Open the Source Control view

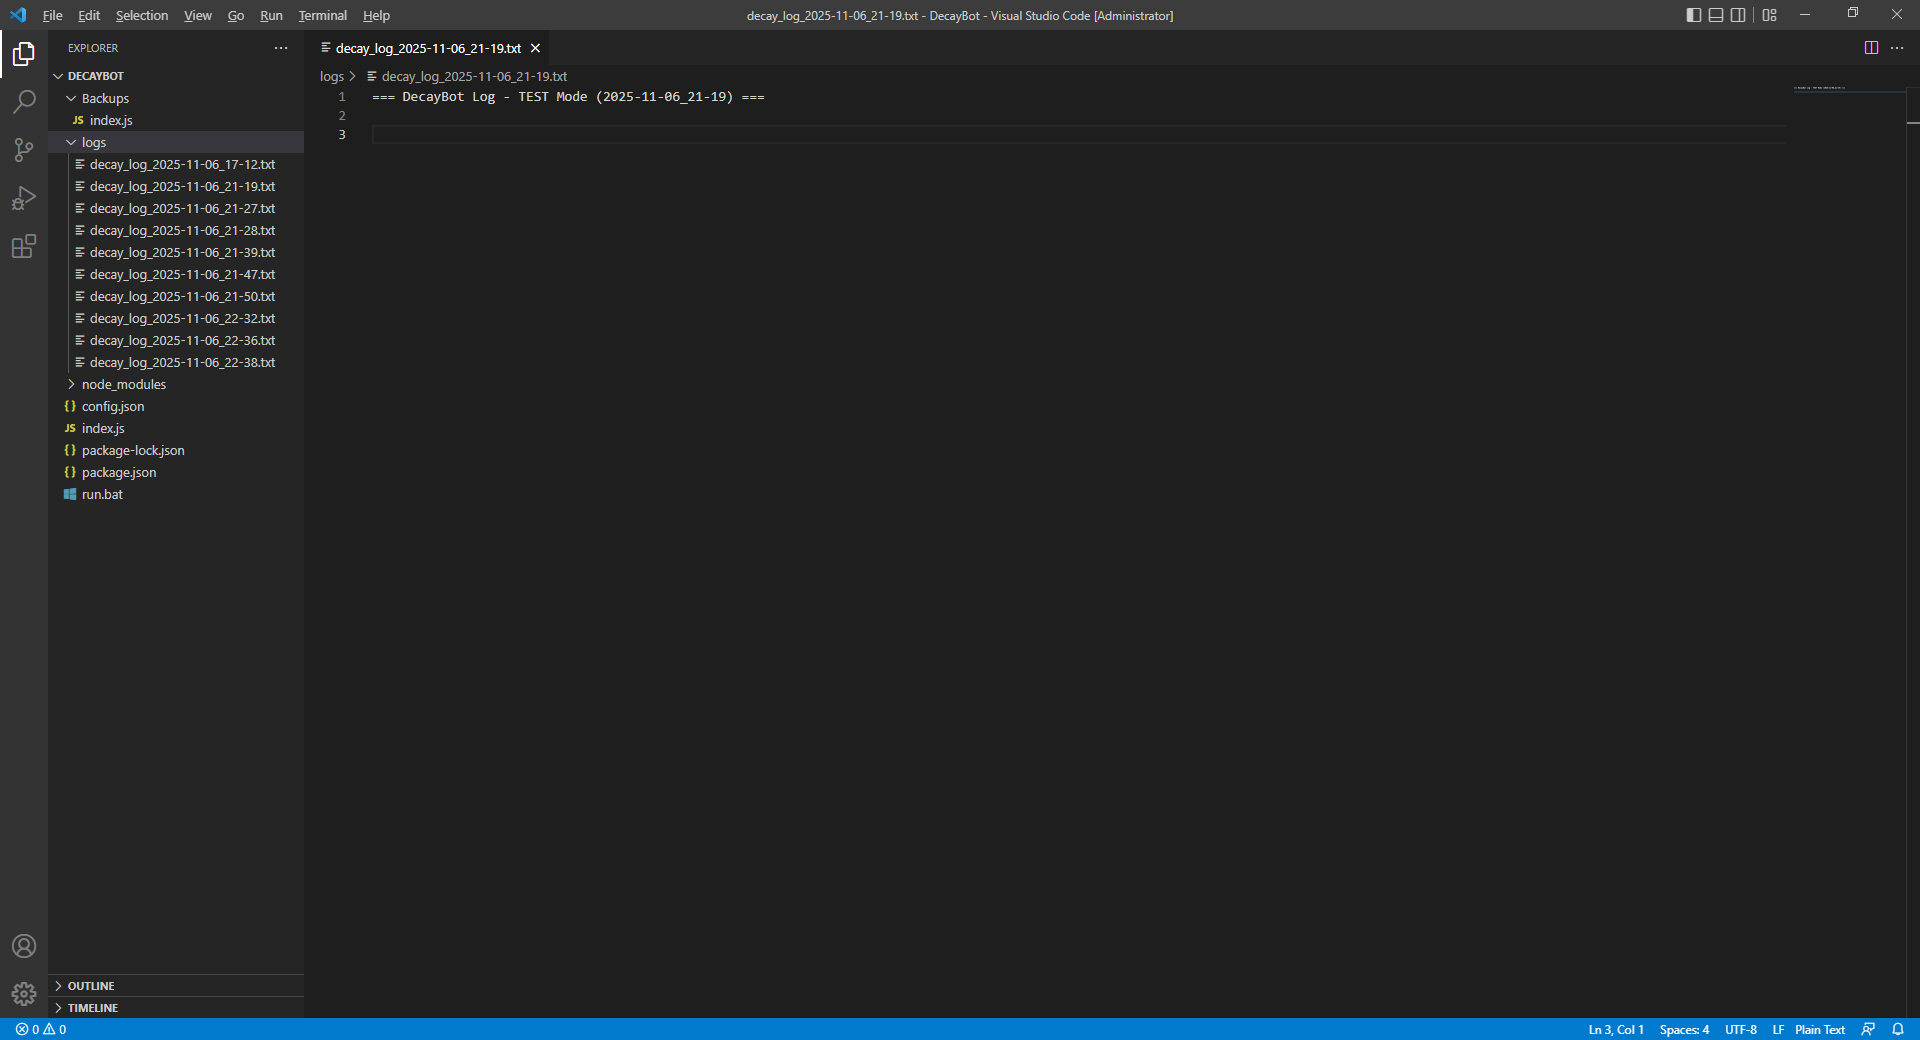(24, 150)
